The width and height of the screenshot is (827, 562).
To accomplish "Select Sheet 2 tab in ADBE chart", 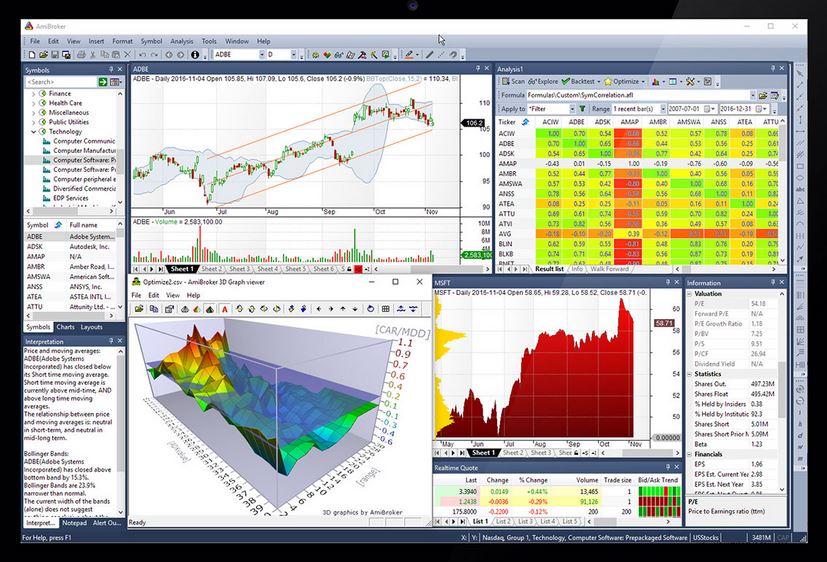I will click(x=211, y=269).
